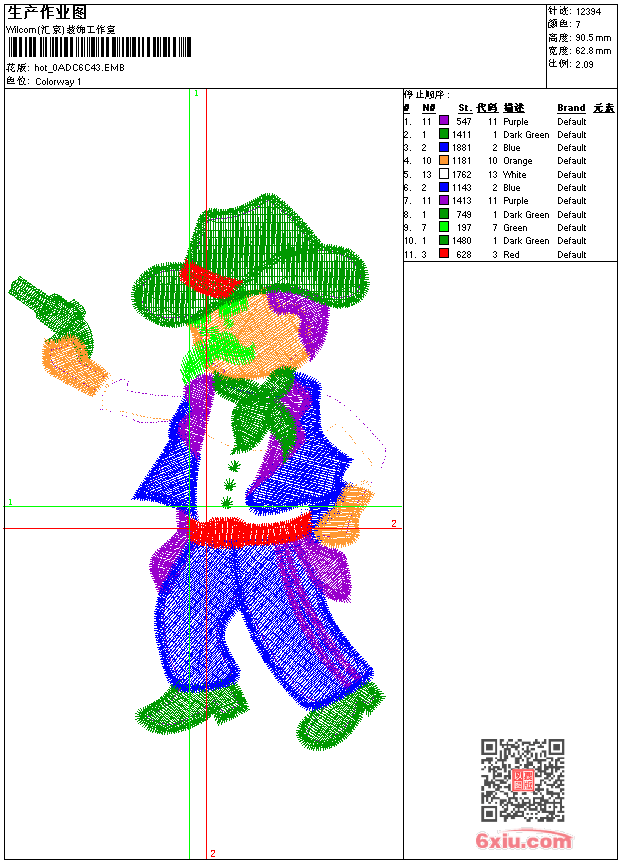Click the 'St.' column header

(465, 108)
